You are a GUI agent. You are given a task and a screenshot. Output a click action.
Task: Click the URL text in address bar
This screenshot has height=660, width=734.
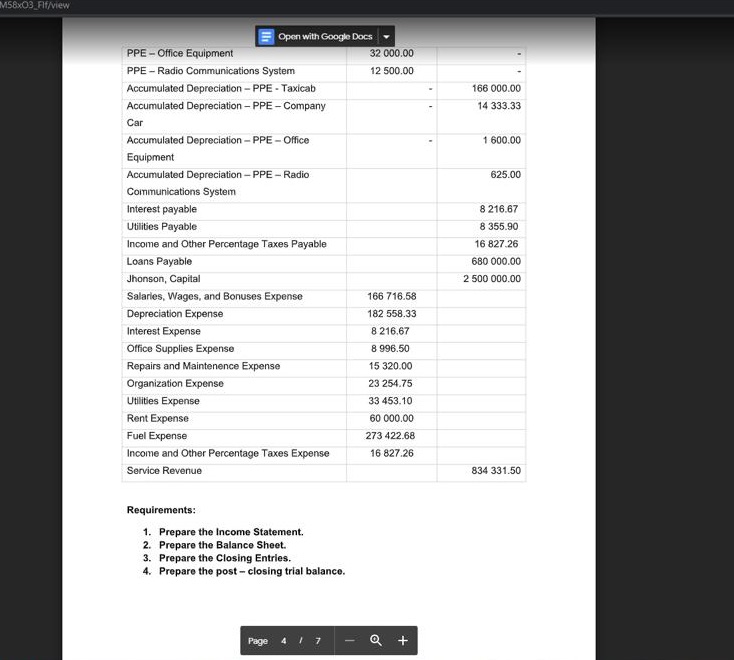click(x=35, y=5)
